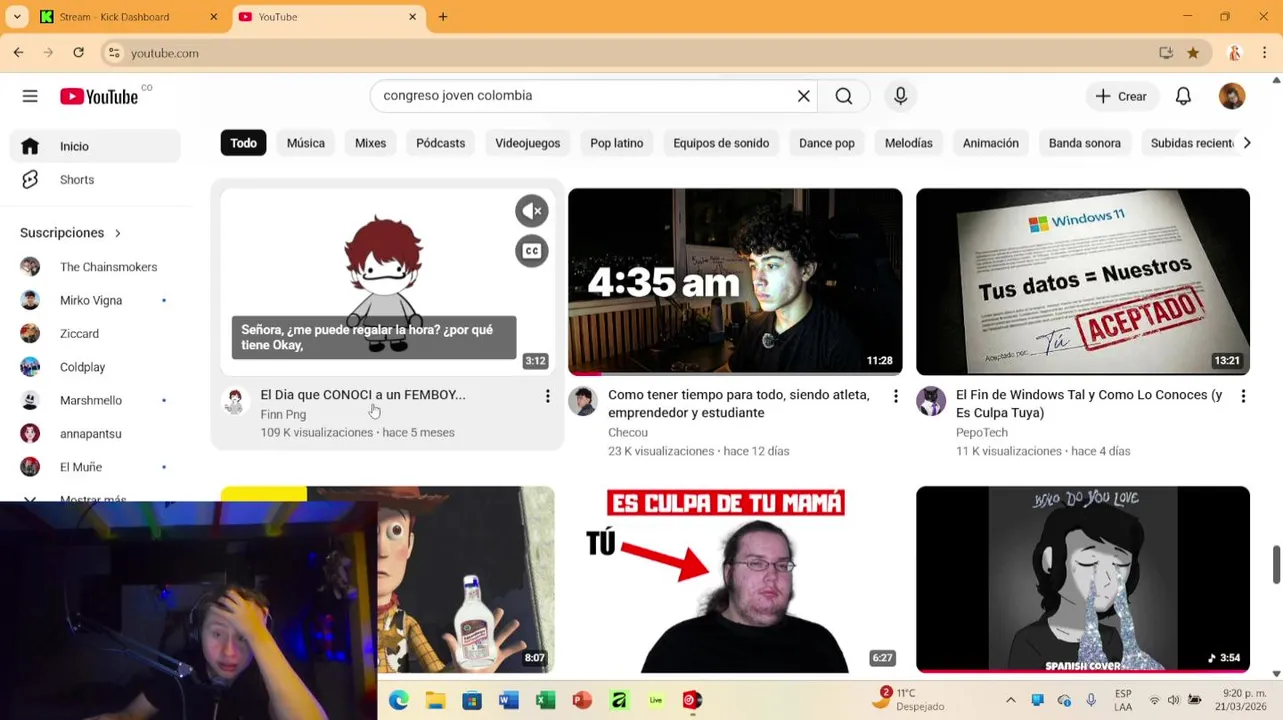The height and width of the screenshot is (720, 1283).
Task: Bookmark the page with the star
Action: pos(1193,53)
